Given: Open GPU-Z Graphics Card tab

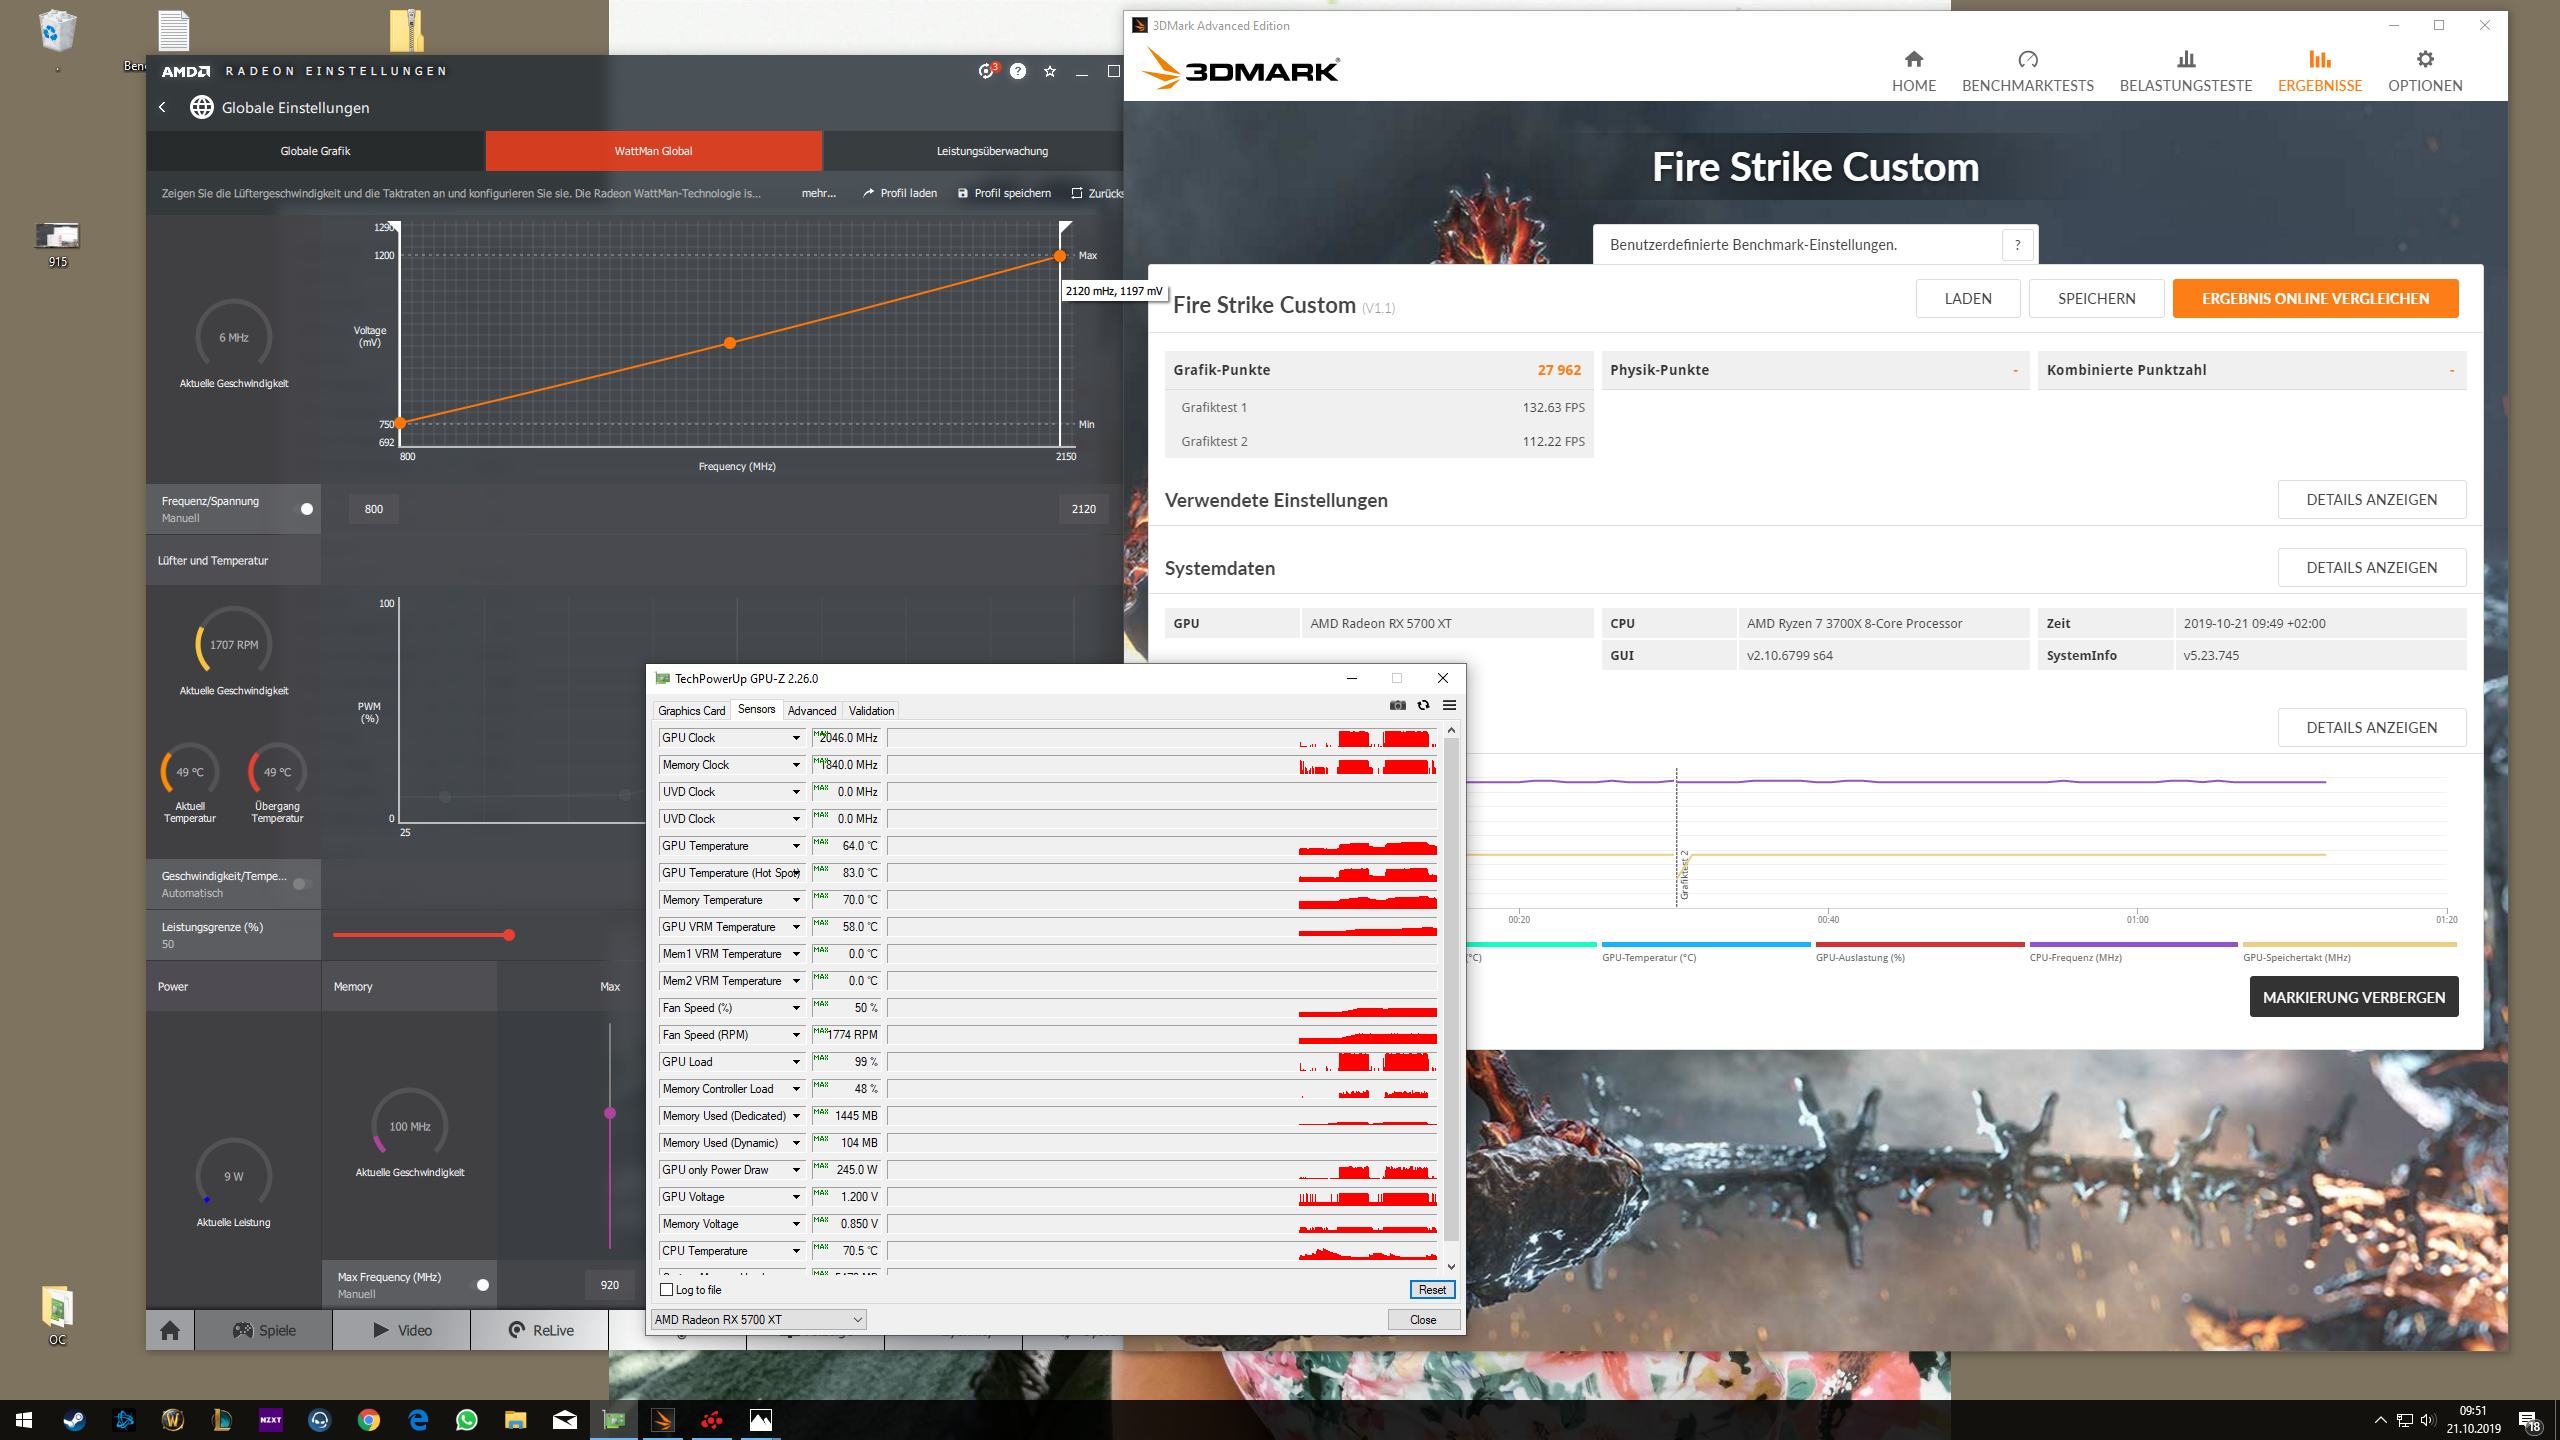Looking at the screenshot, I should (x=691, y=711).
